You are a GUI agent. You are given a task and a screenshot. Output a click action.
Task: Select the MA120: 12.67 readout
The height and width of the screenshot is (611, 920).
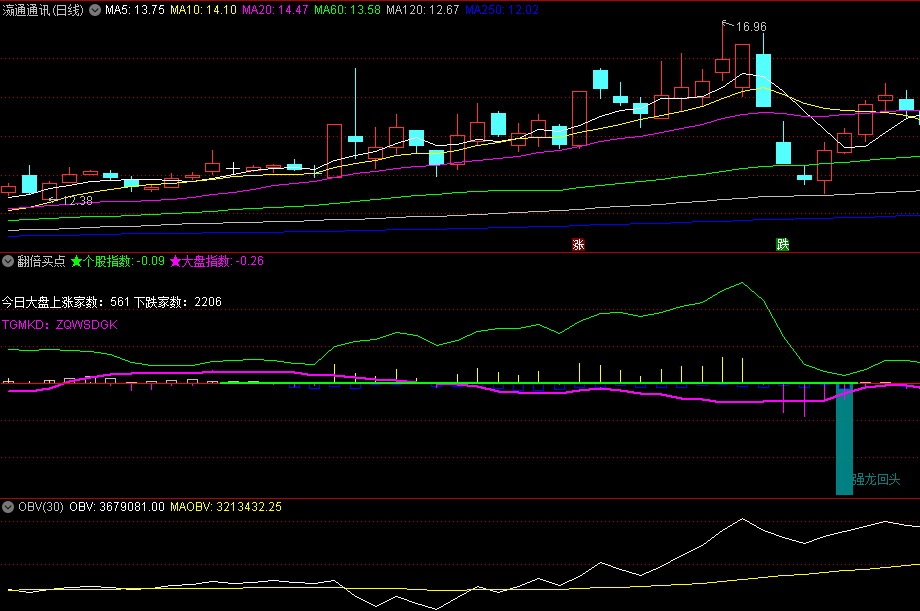tap(422, 10)
